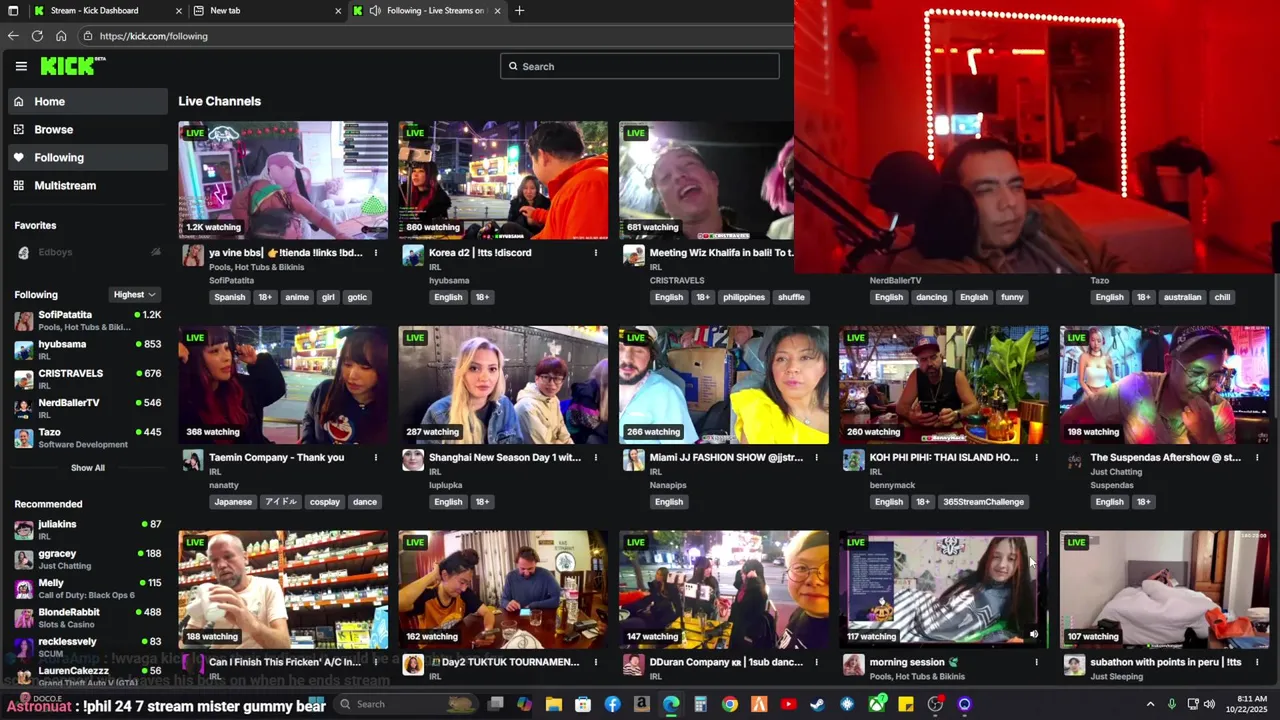Mute the Following tab audio icon

click(375, 11)
